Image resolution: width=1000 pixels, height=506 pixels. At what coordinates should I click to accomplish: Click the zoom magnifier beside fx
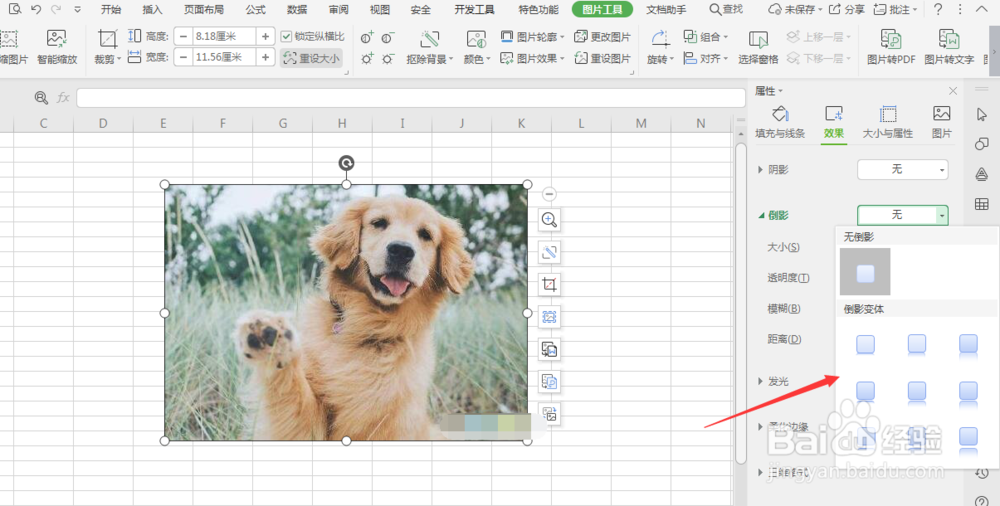point(41,98)
